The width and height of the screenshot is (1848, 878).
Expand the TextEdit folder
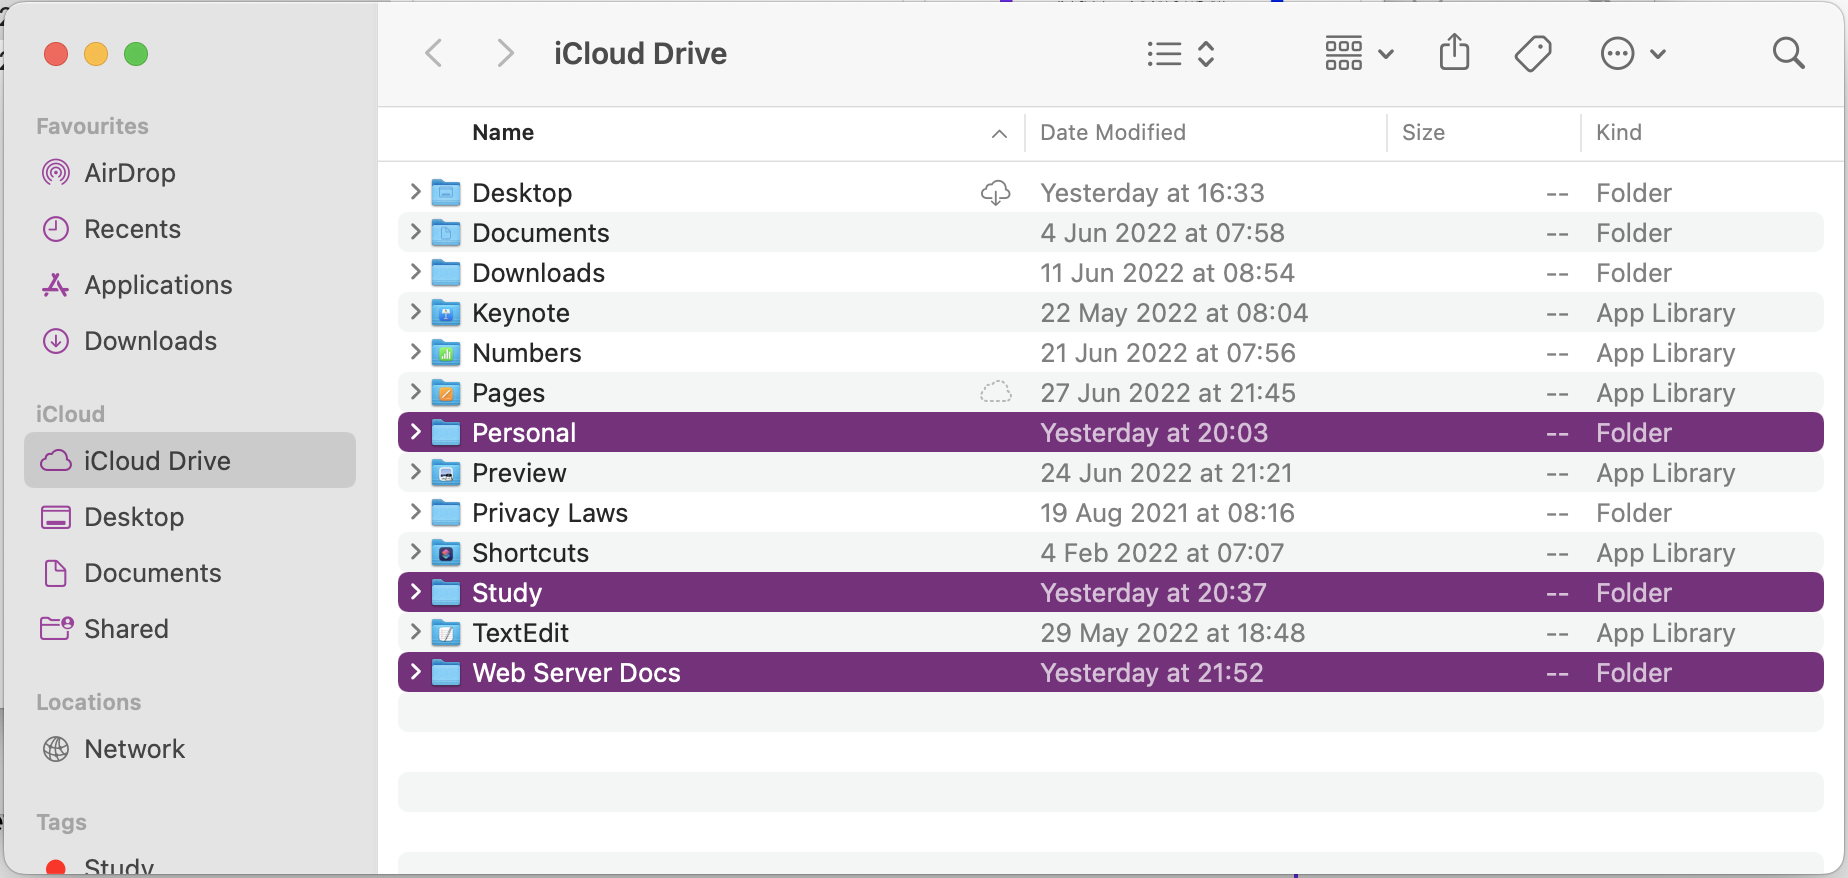[x=415, y=631]
